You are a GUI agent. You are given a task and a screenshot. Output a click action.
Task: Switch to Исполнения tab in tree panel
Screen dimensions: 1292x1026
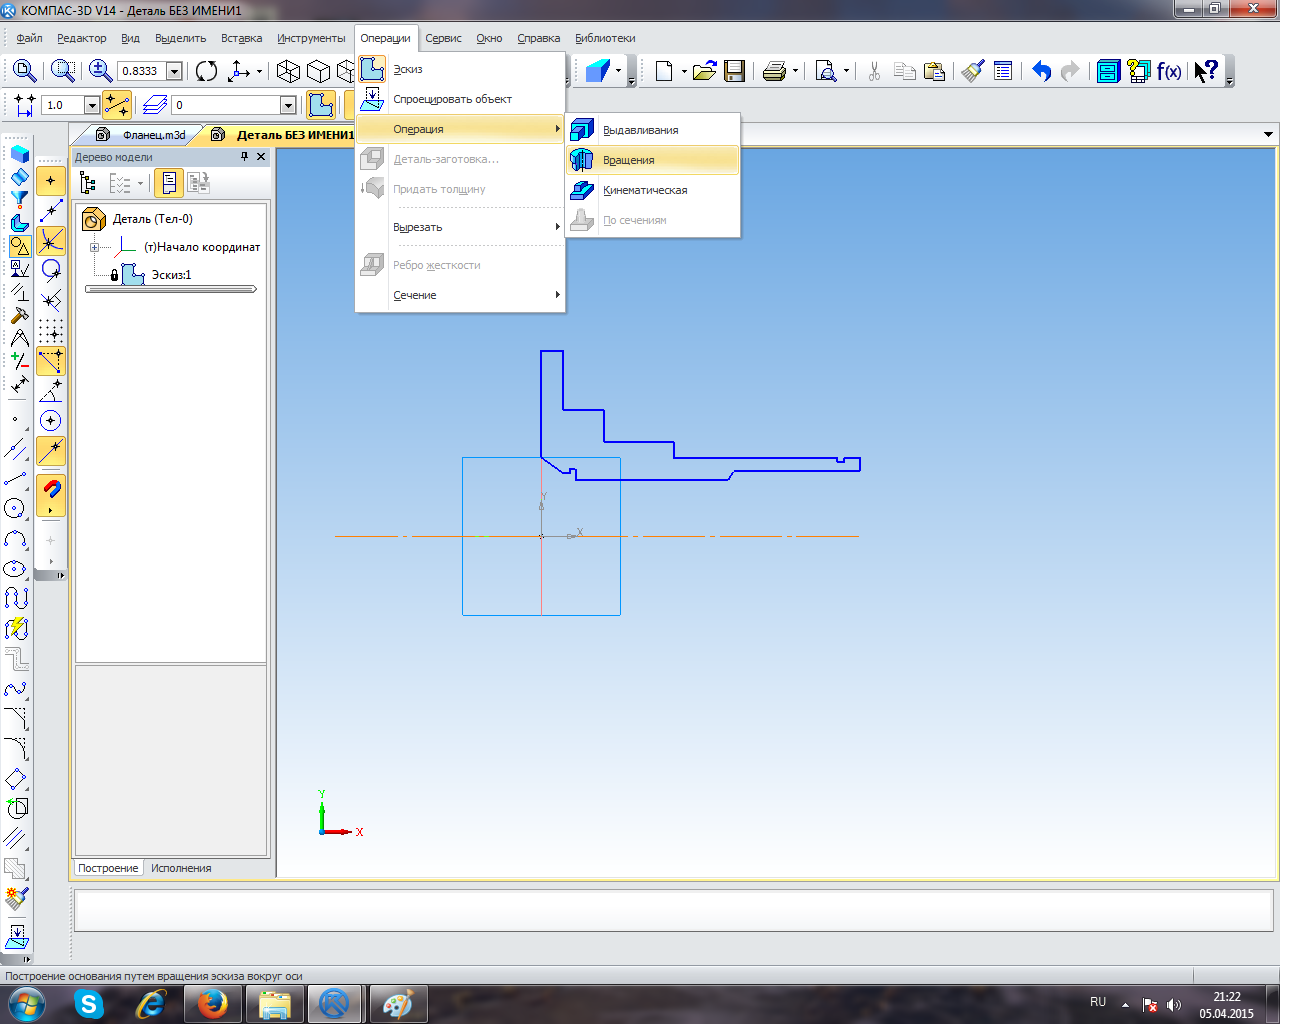[x=181, y=868]
